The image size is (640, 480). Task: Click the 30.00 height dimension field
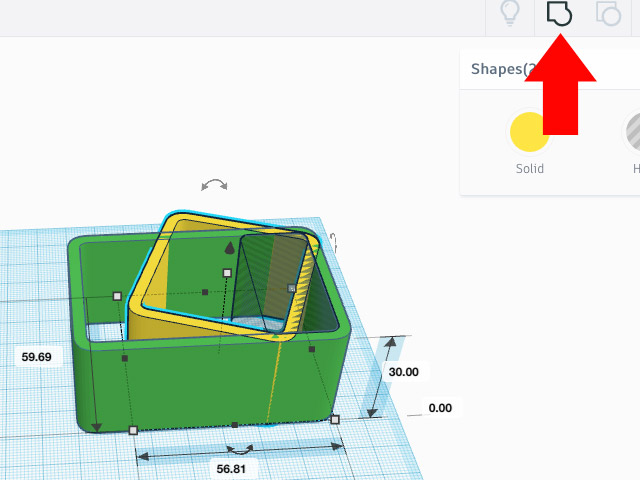403,371
